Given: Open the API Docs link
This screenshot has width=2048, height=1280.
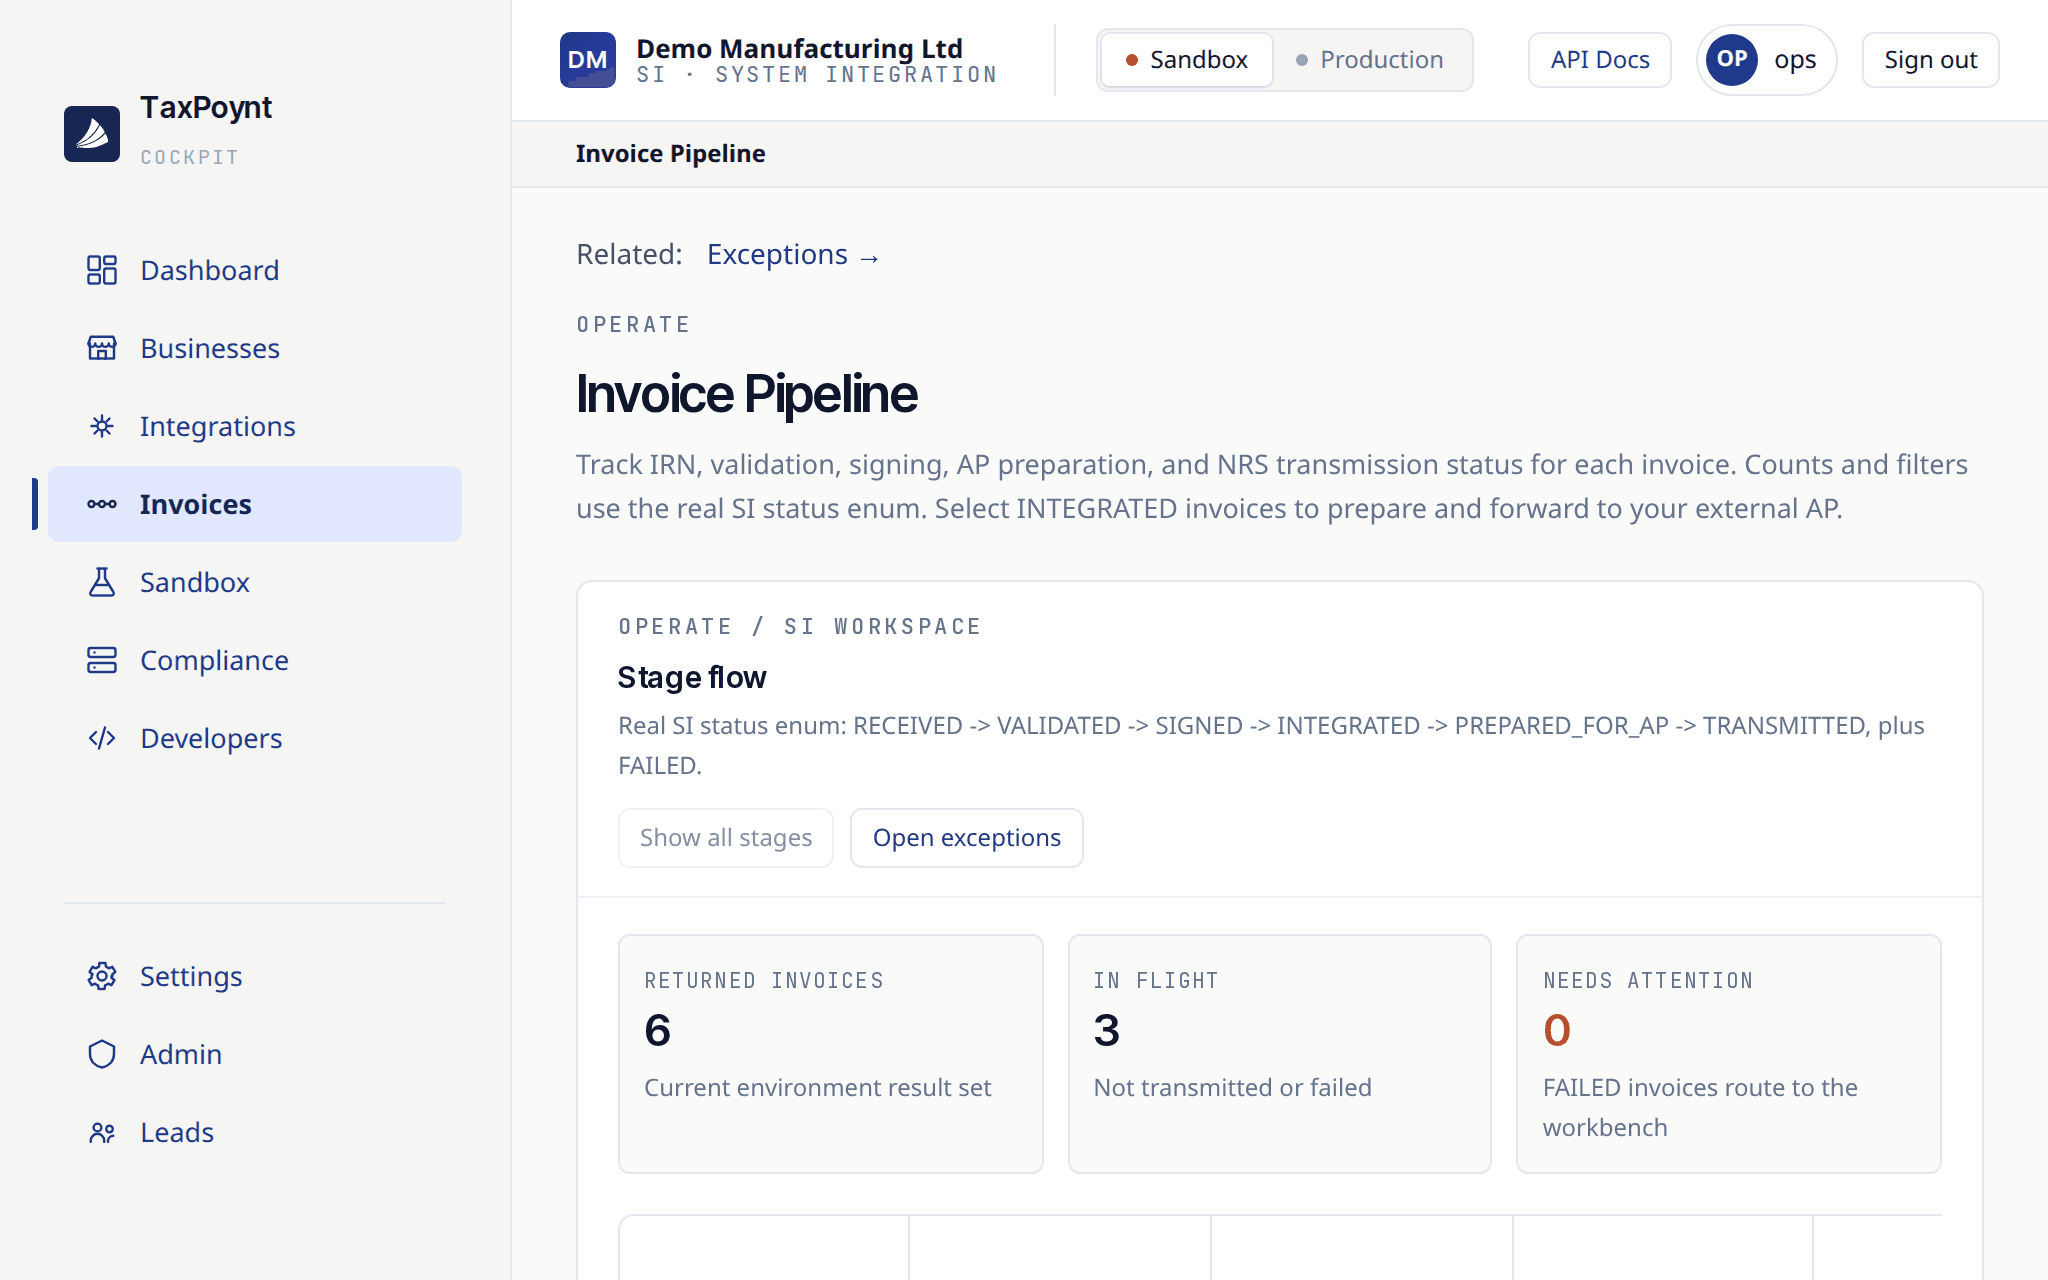Looking at the screenshot, I should click(x=1600, y=60).
